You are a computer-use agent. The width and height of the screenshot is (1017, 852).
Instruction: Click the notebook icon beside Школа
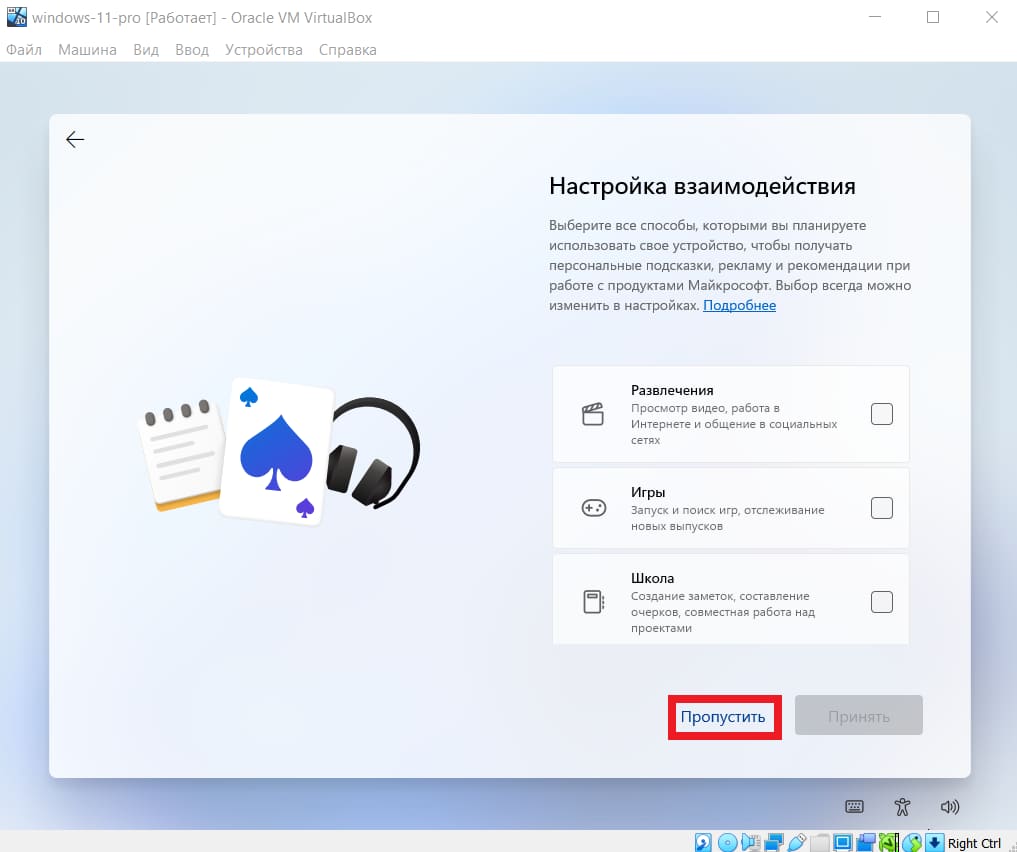click(593, 602)
